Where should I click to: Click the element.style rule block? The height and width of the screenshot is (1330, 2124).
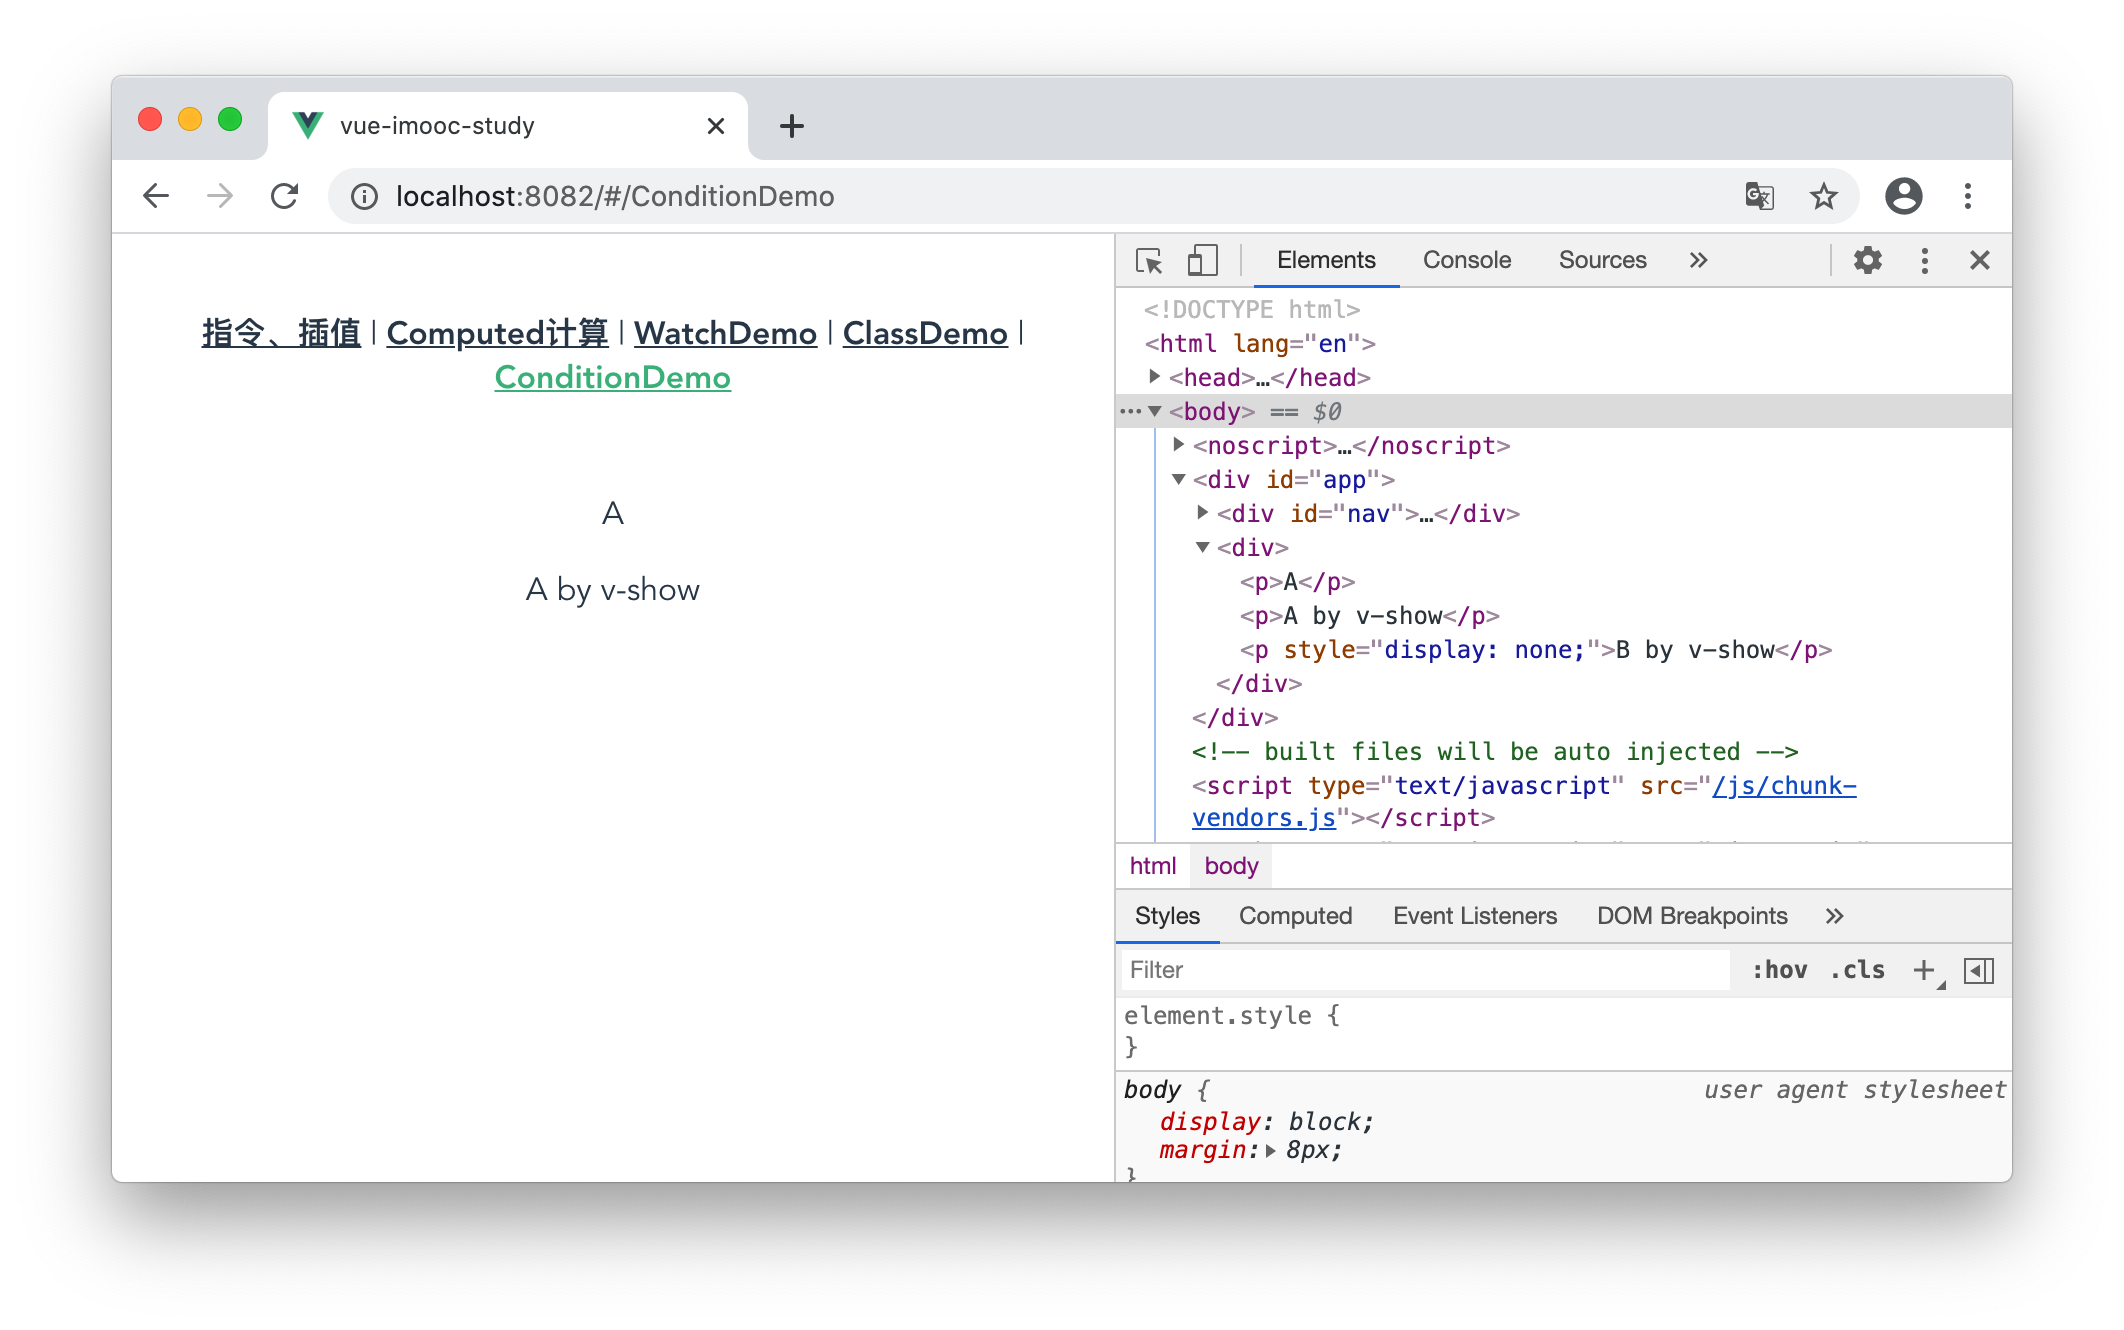tap(1563, 1031)
